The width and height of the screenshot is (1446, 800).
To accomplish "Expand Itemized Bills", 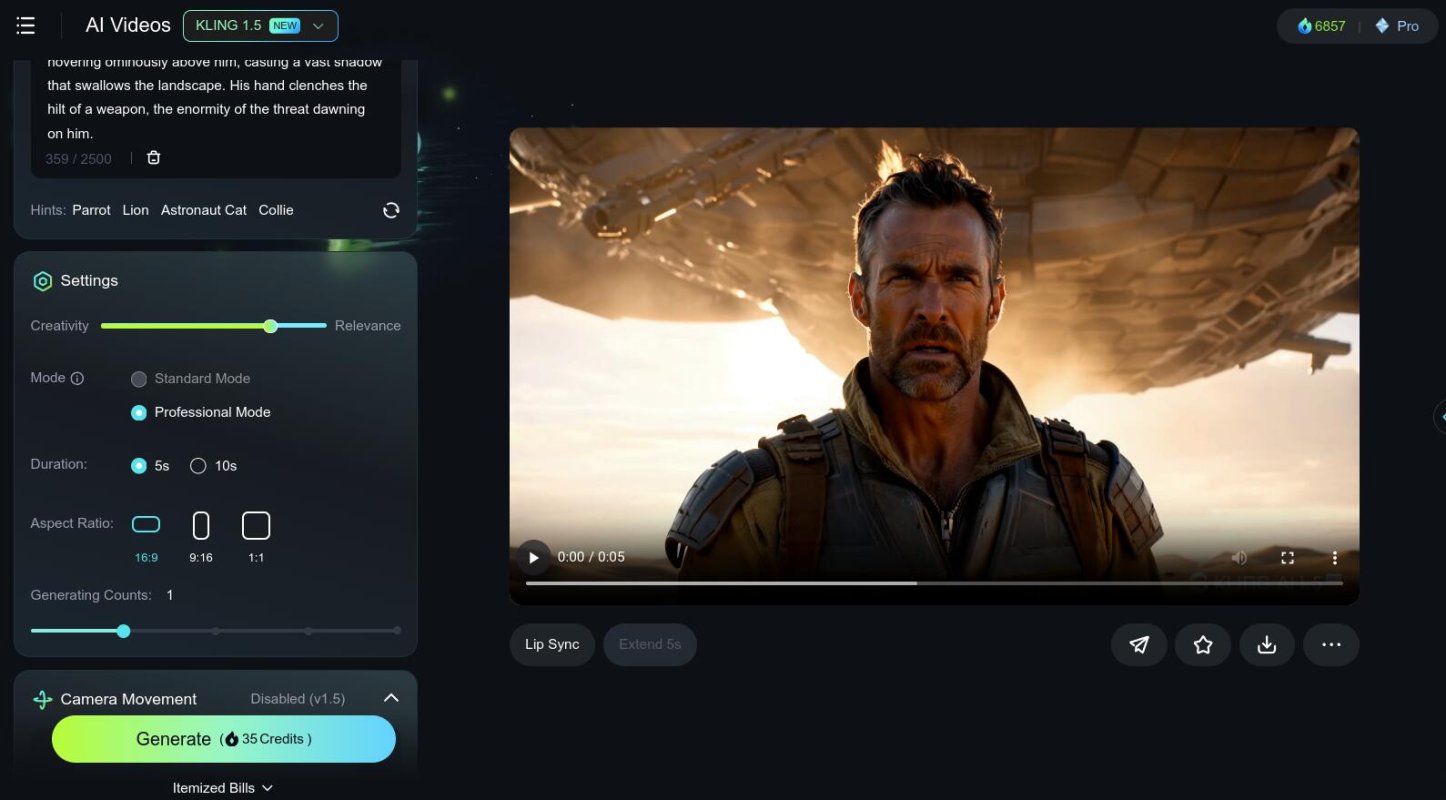I will 223,788.
